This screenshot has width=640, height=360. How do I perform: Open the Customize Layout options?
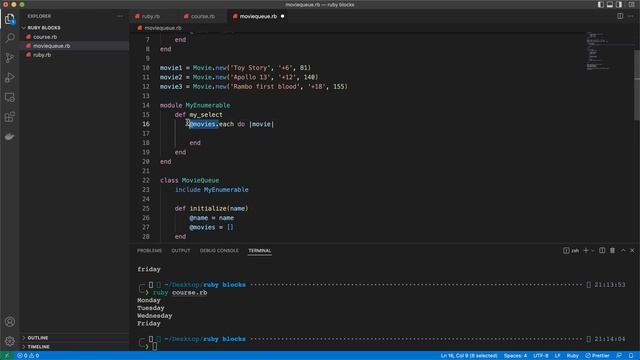coord(631,4)
